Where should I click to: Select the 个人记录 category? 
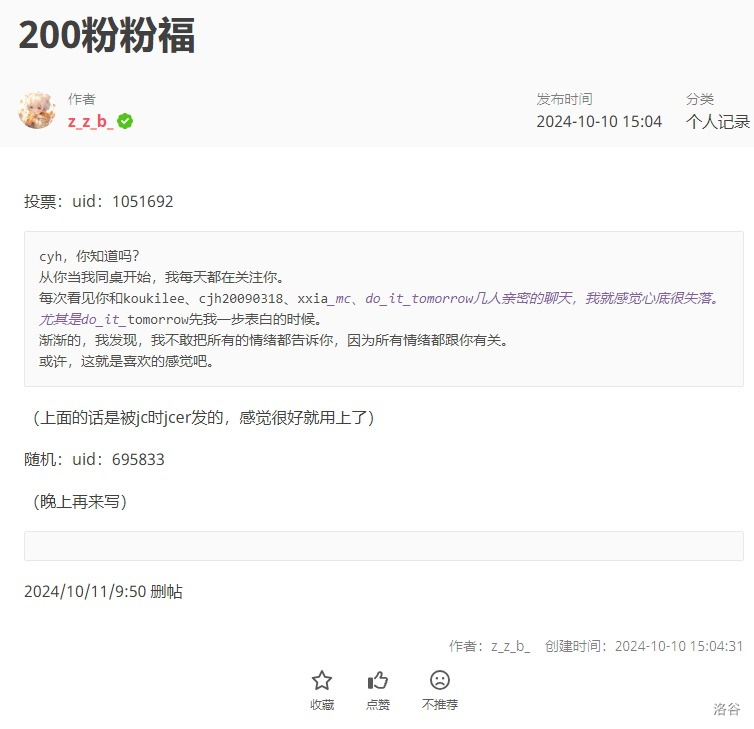coord(717,122)
